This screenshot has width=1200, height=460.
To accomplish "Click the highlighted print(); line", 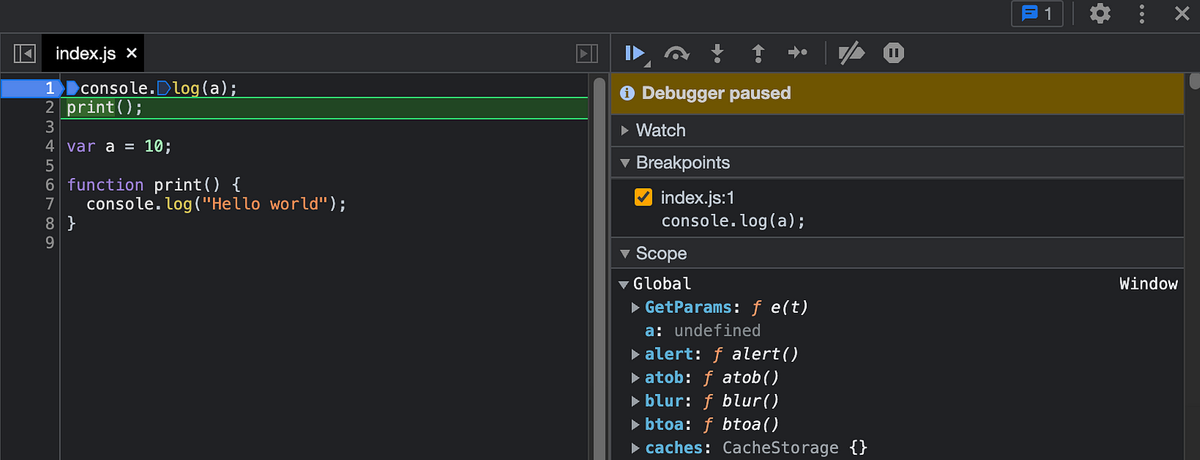I will point(324,108).
